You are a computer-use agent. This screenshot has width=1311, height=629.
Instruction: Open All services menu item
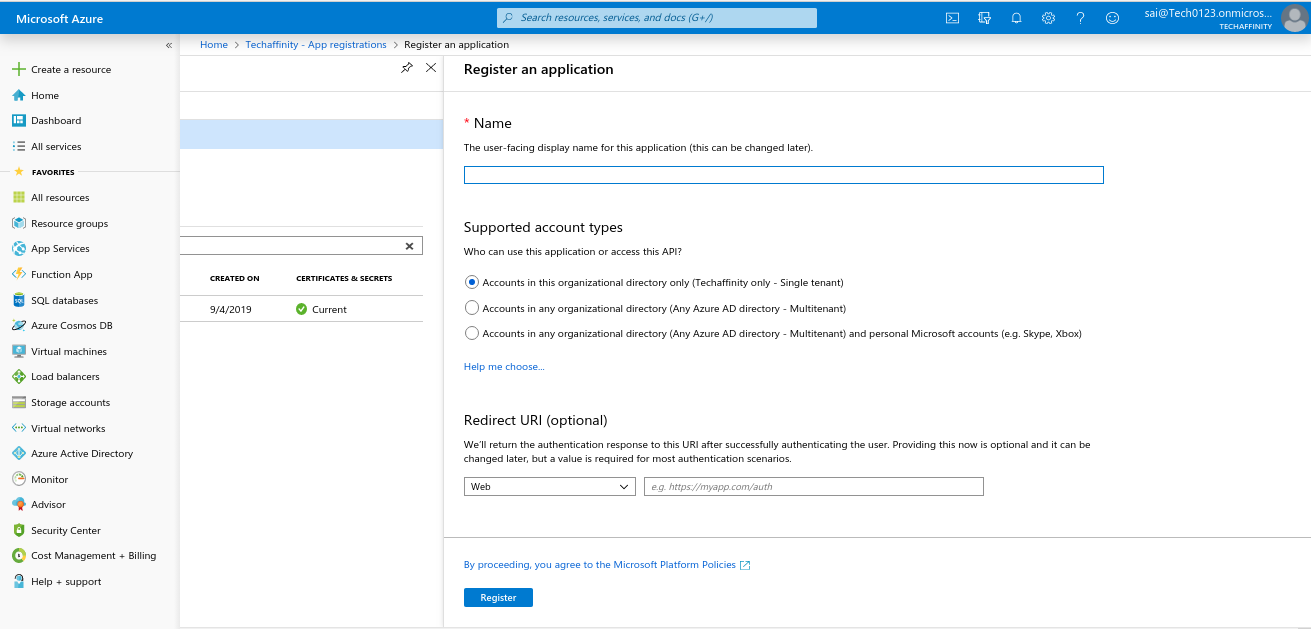56,146
